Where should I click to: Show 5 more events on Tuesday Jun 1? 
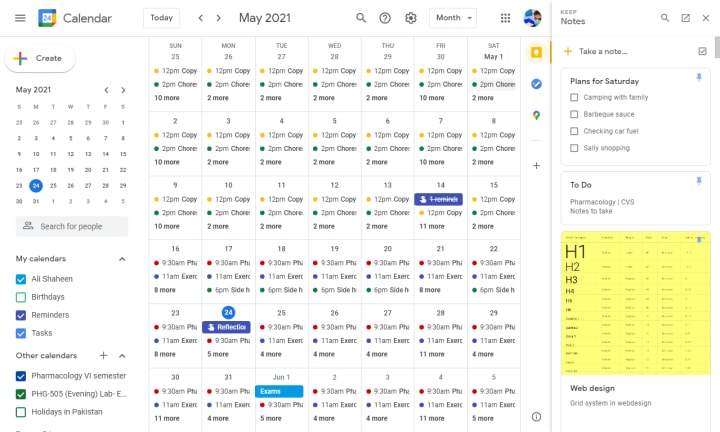(x=271, y=418)
